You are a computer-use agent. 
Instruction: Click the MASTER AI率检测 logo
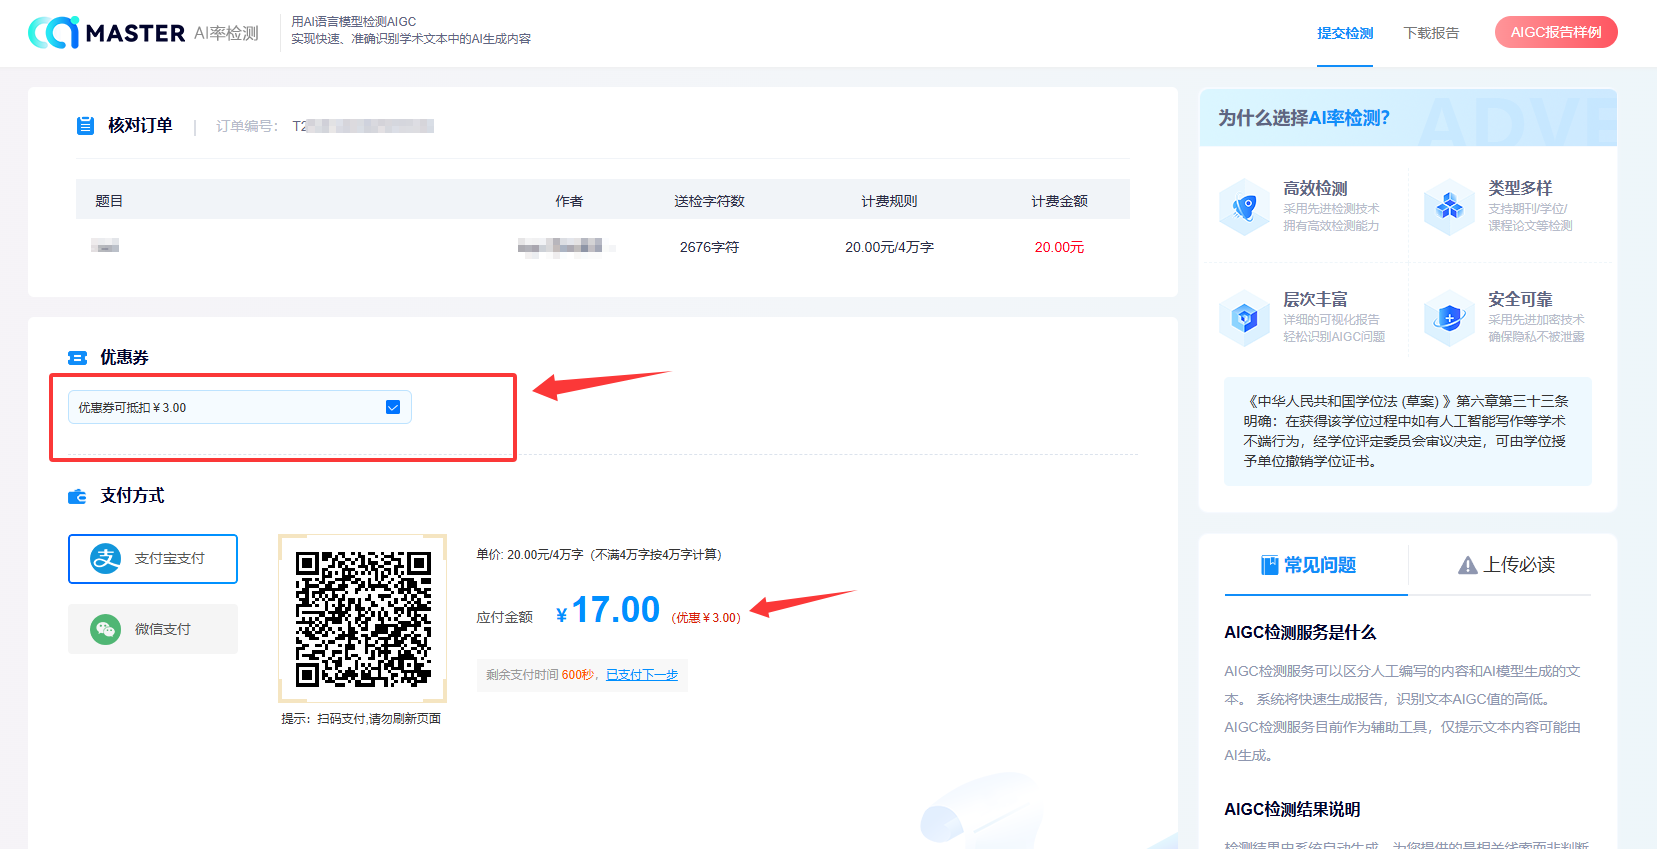143,33
